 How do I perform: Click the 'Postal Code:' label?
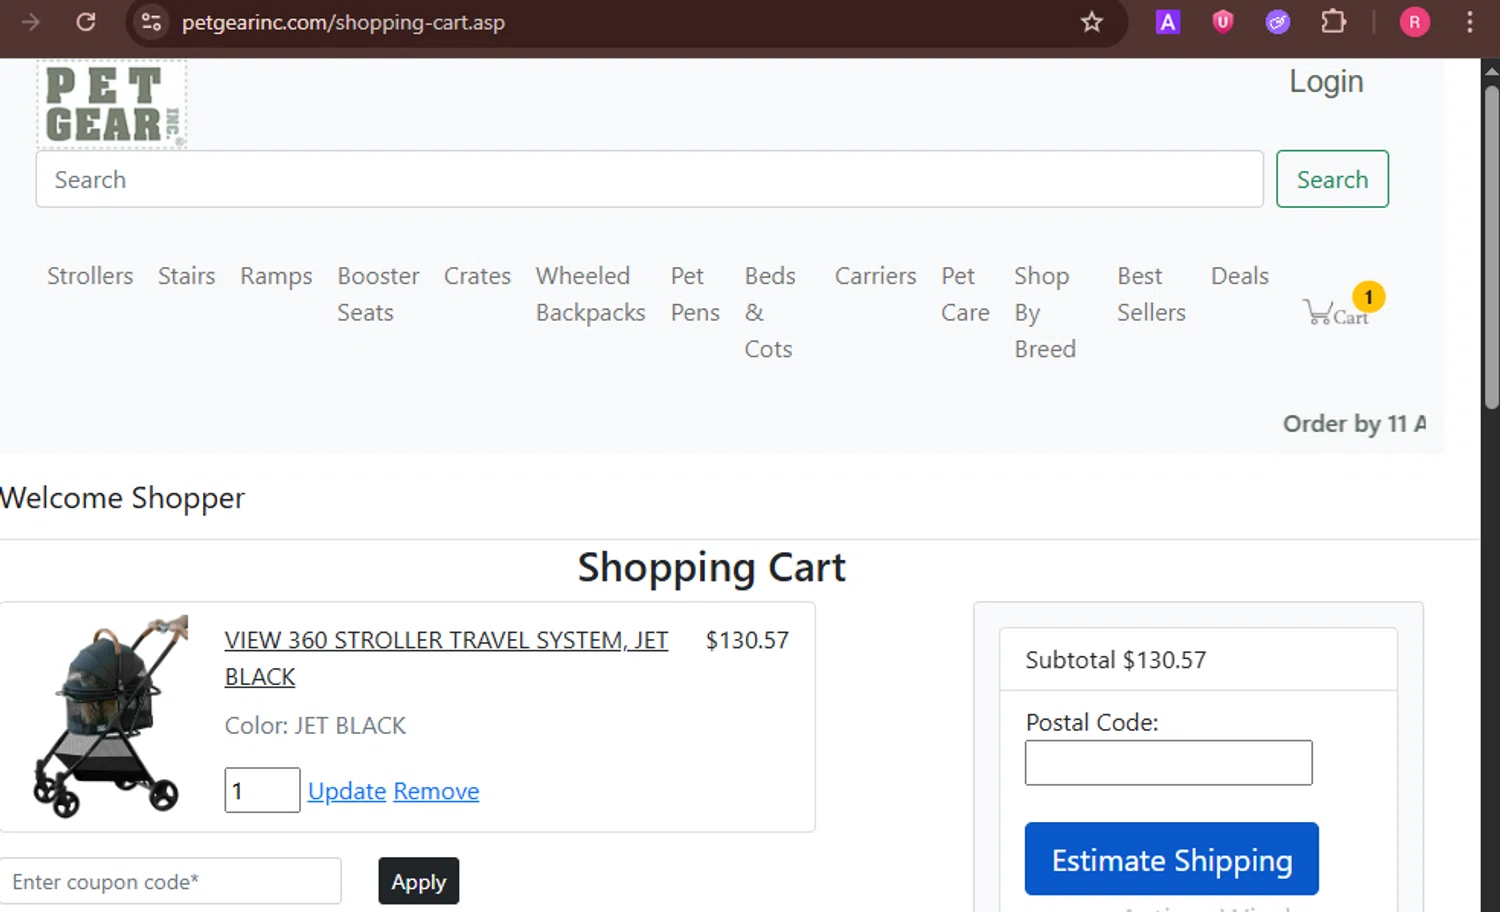(1092, 722)
